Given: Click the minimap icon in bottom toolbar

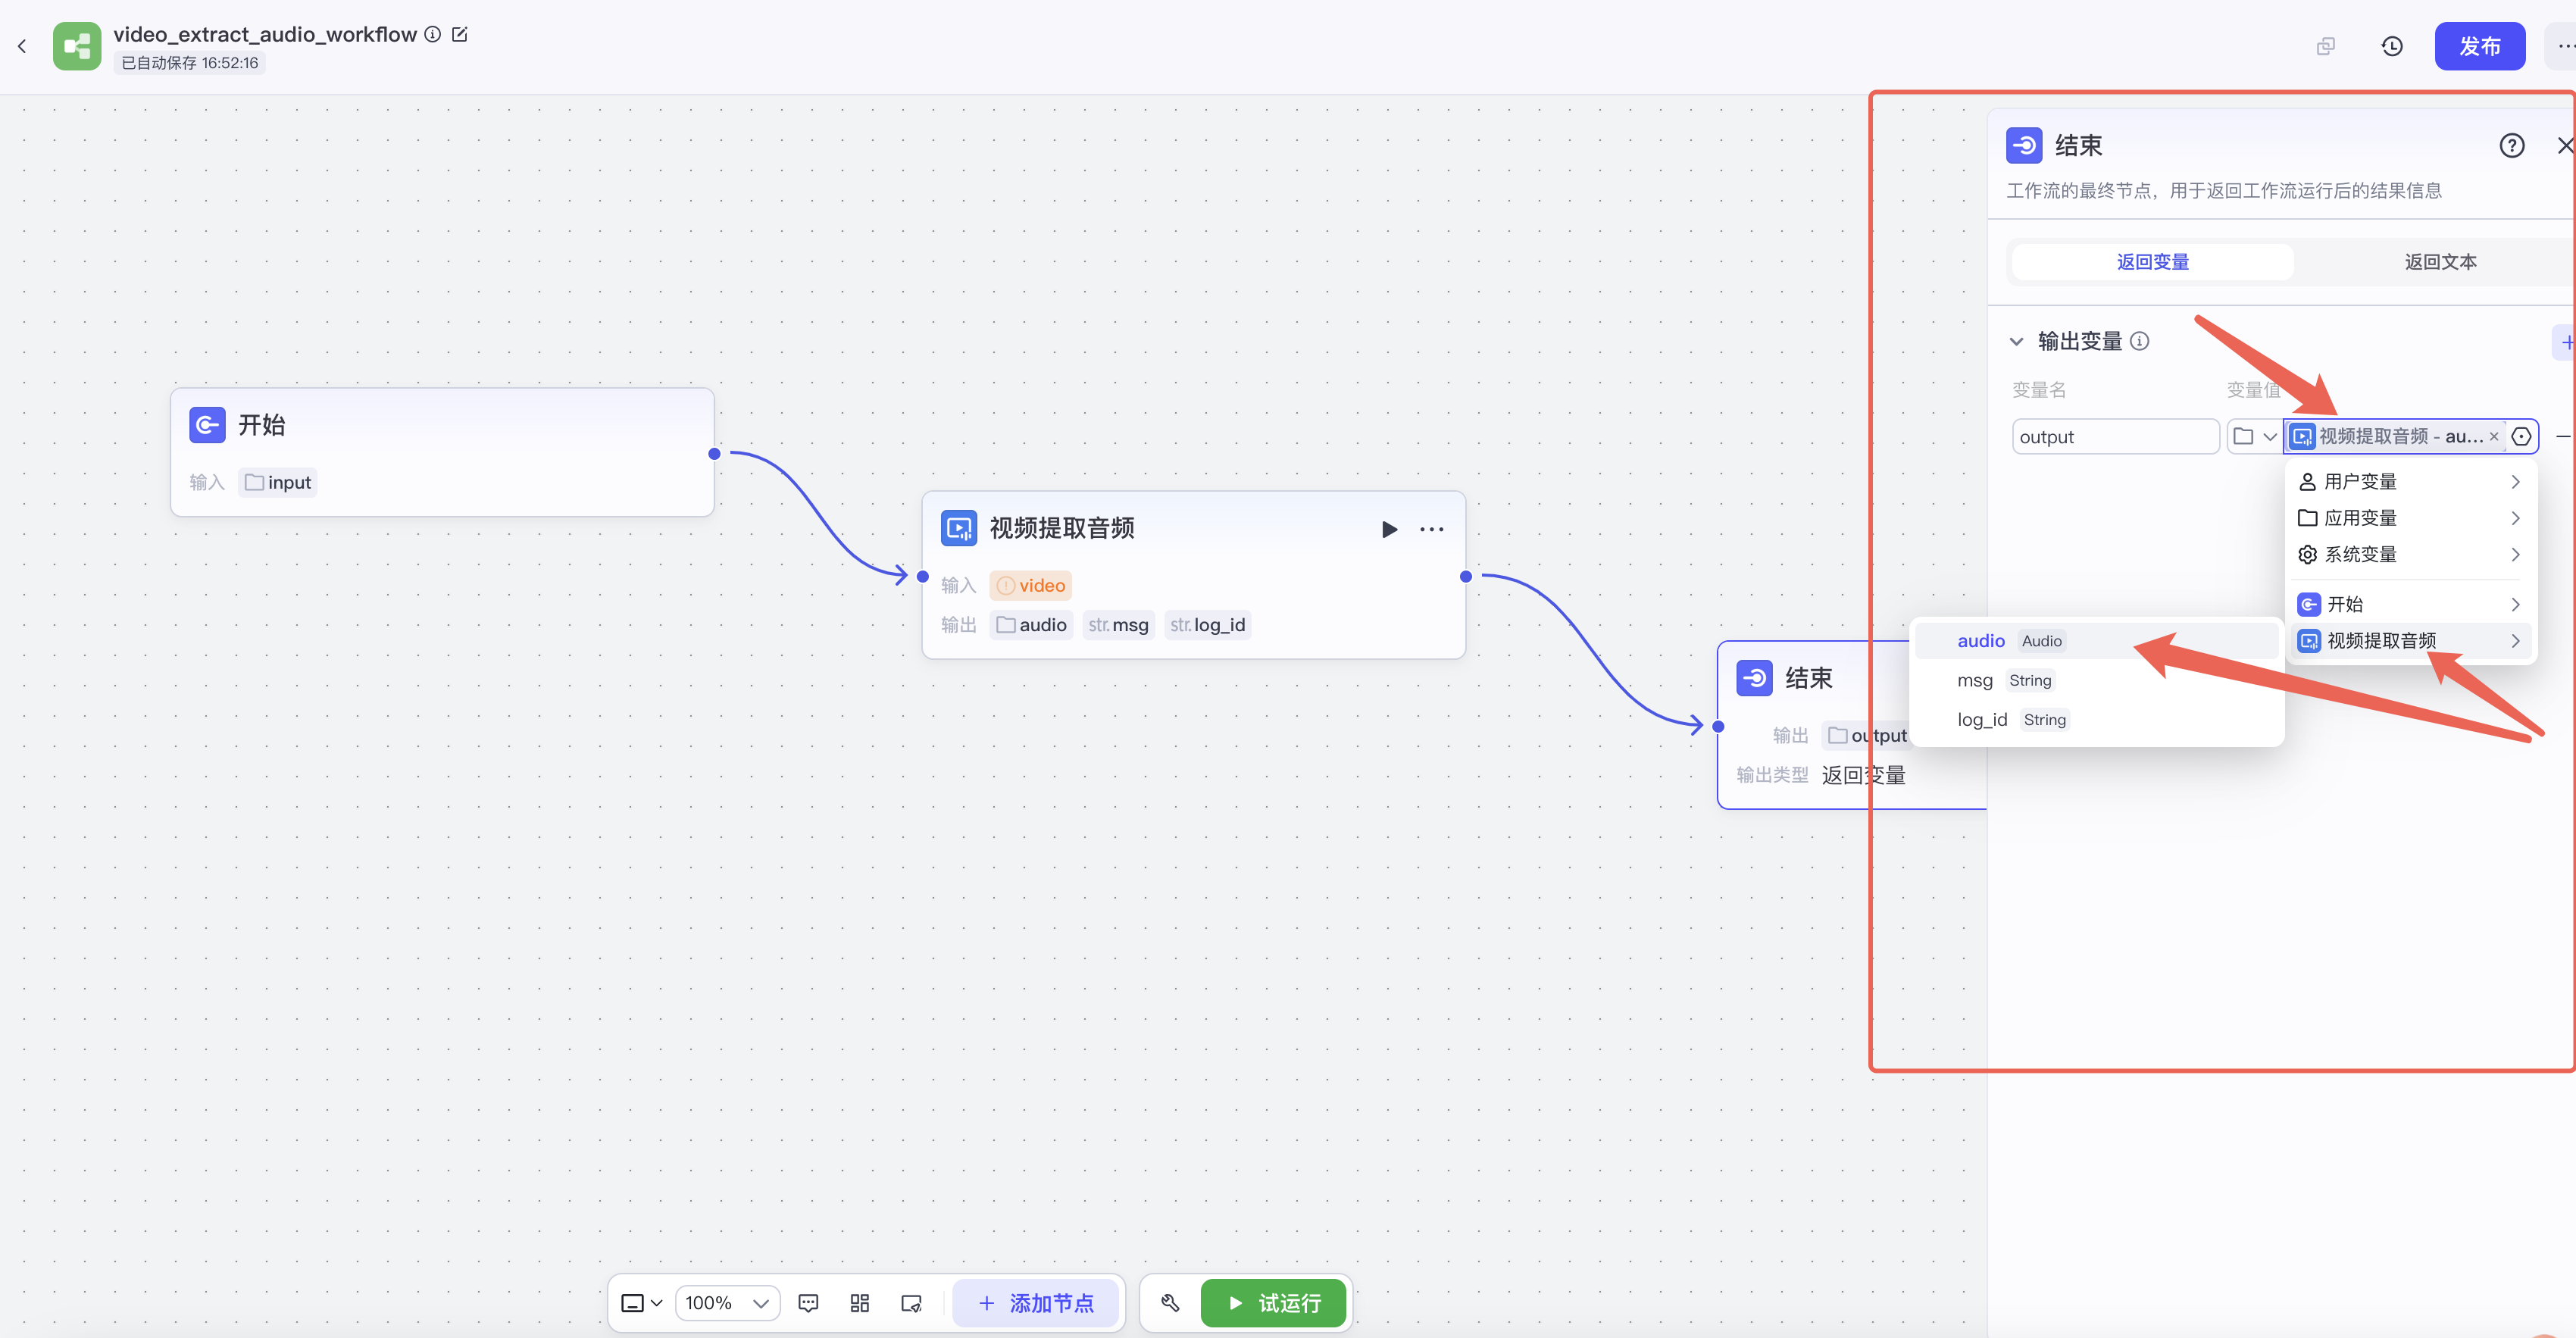Looking at the screenshot, I should point(911,1303).
